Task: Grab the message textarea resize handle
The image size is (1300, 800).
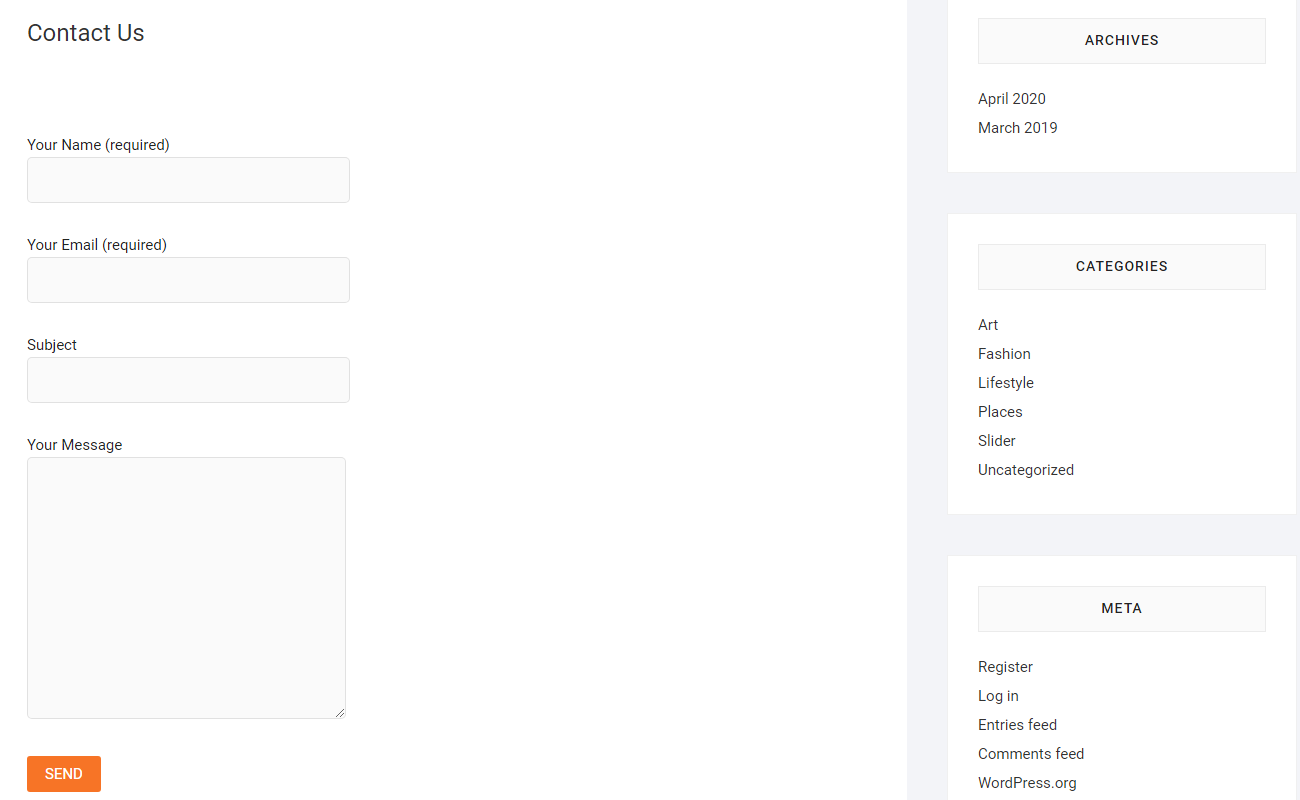Action: coord(340,712)
